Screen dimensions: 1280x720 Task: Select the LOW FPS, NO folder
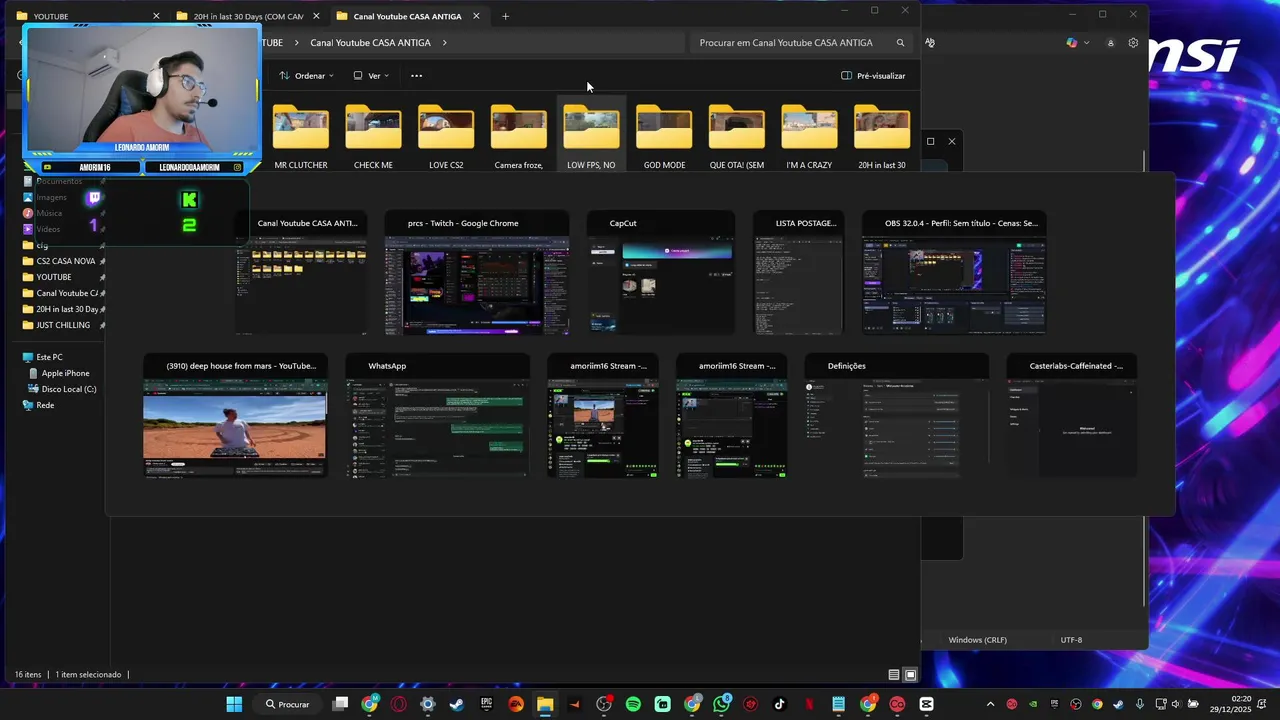tap(591, 134)
